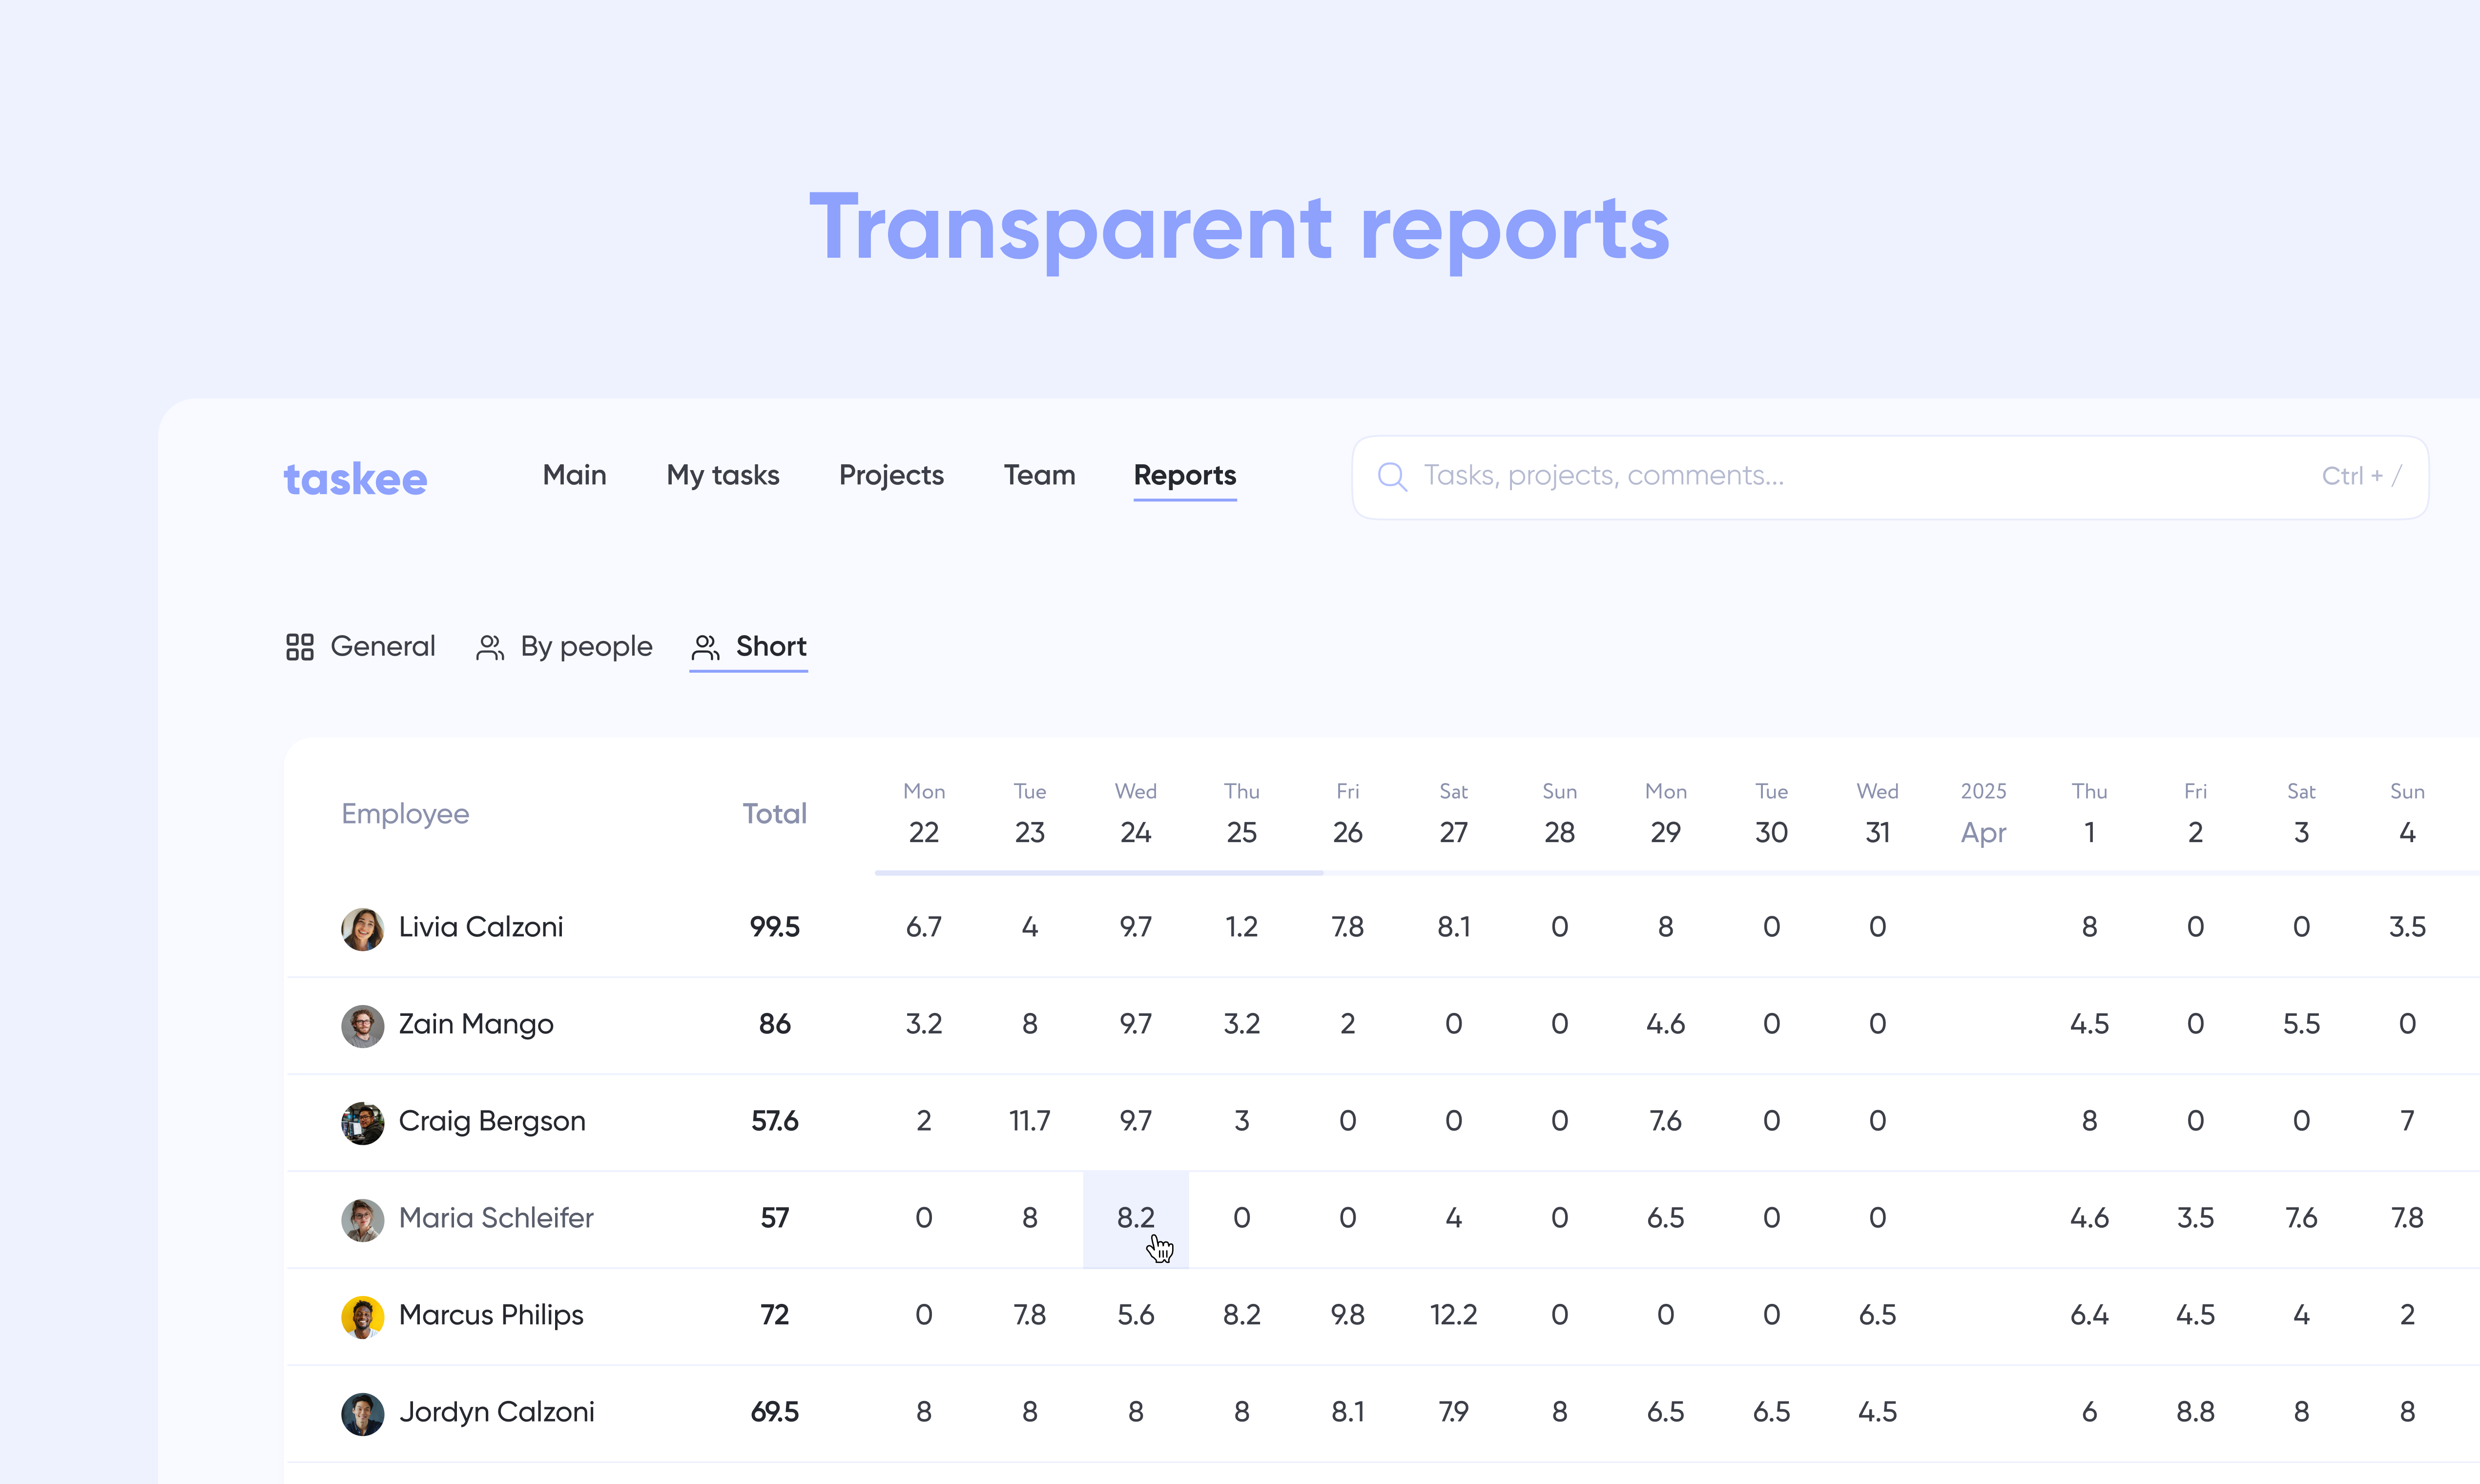The width and height of the screenshot is (2480, 1484).
Task: Open Maria Schleifer's name
Action: coord(496,1219)
